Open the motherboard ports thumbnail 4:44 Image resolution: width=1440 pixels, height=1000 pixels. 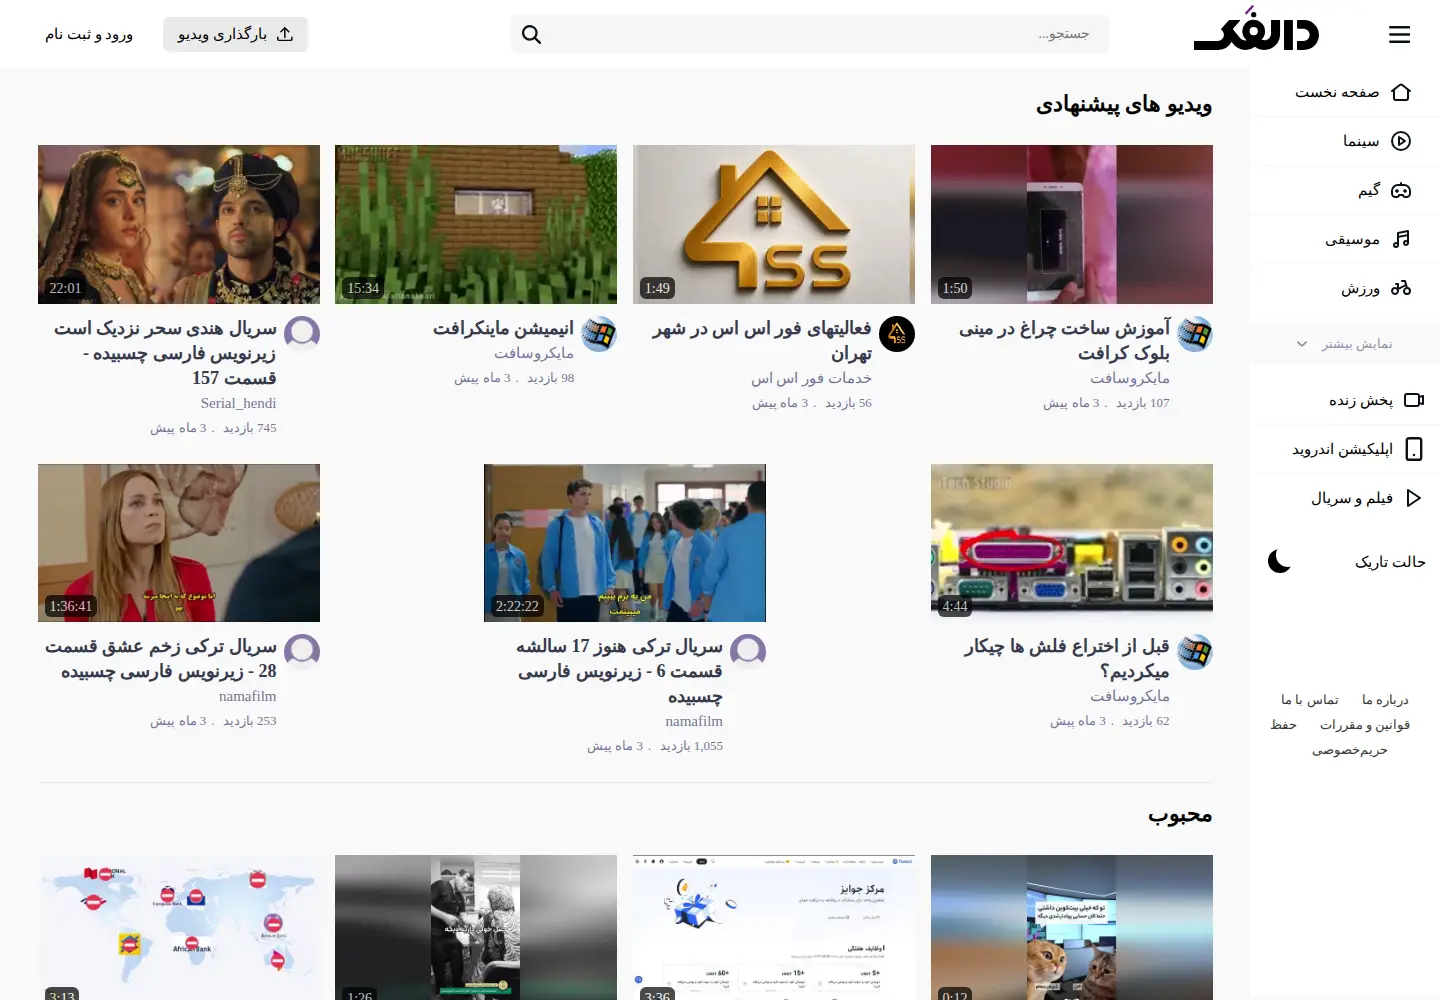(x=1072, y=543)
